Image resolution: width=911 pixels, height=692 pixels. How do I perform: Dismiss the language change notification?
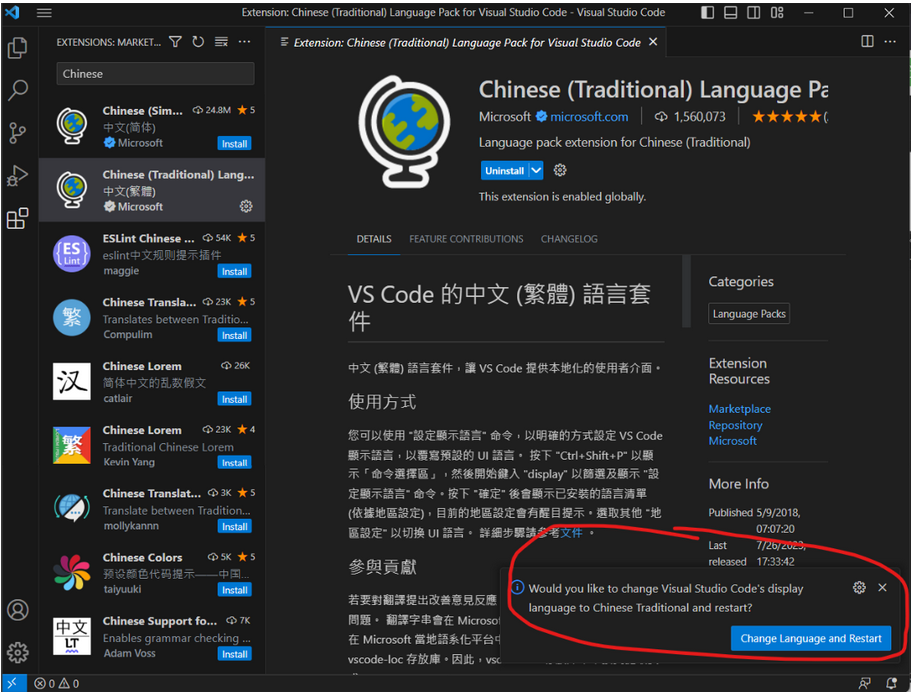pyautogui.click(x=883, y=587)
